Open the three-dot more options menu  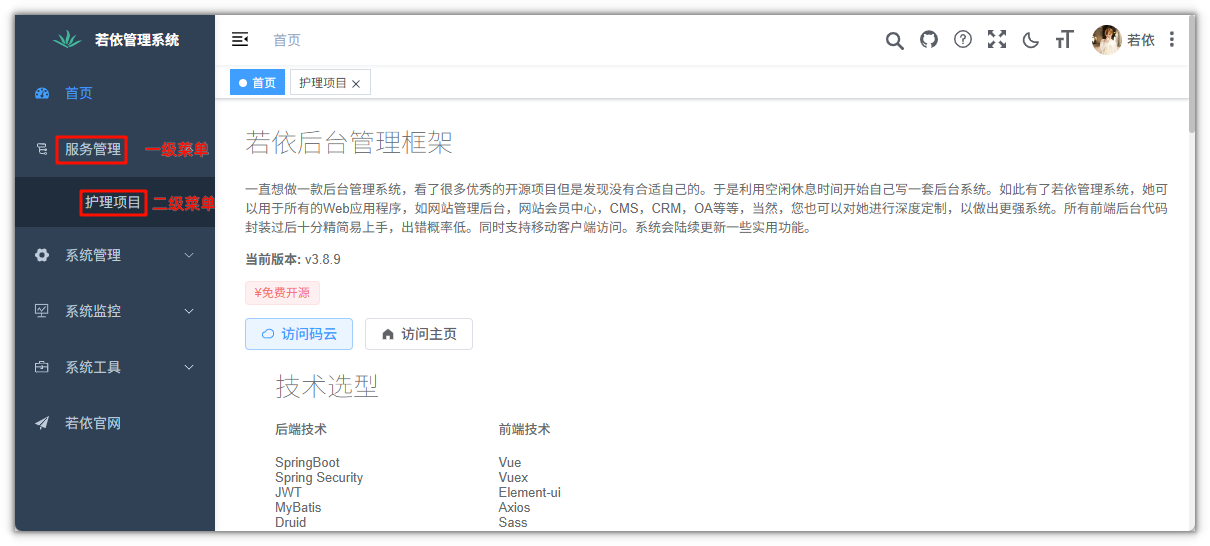[1172, 40]
